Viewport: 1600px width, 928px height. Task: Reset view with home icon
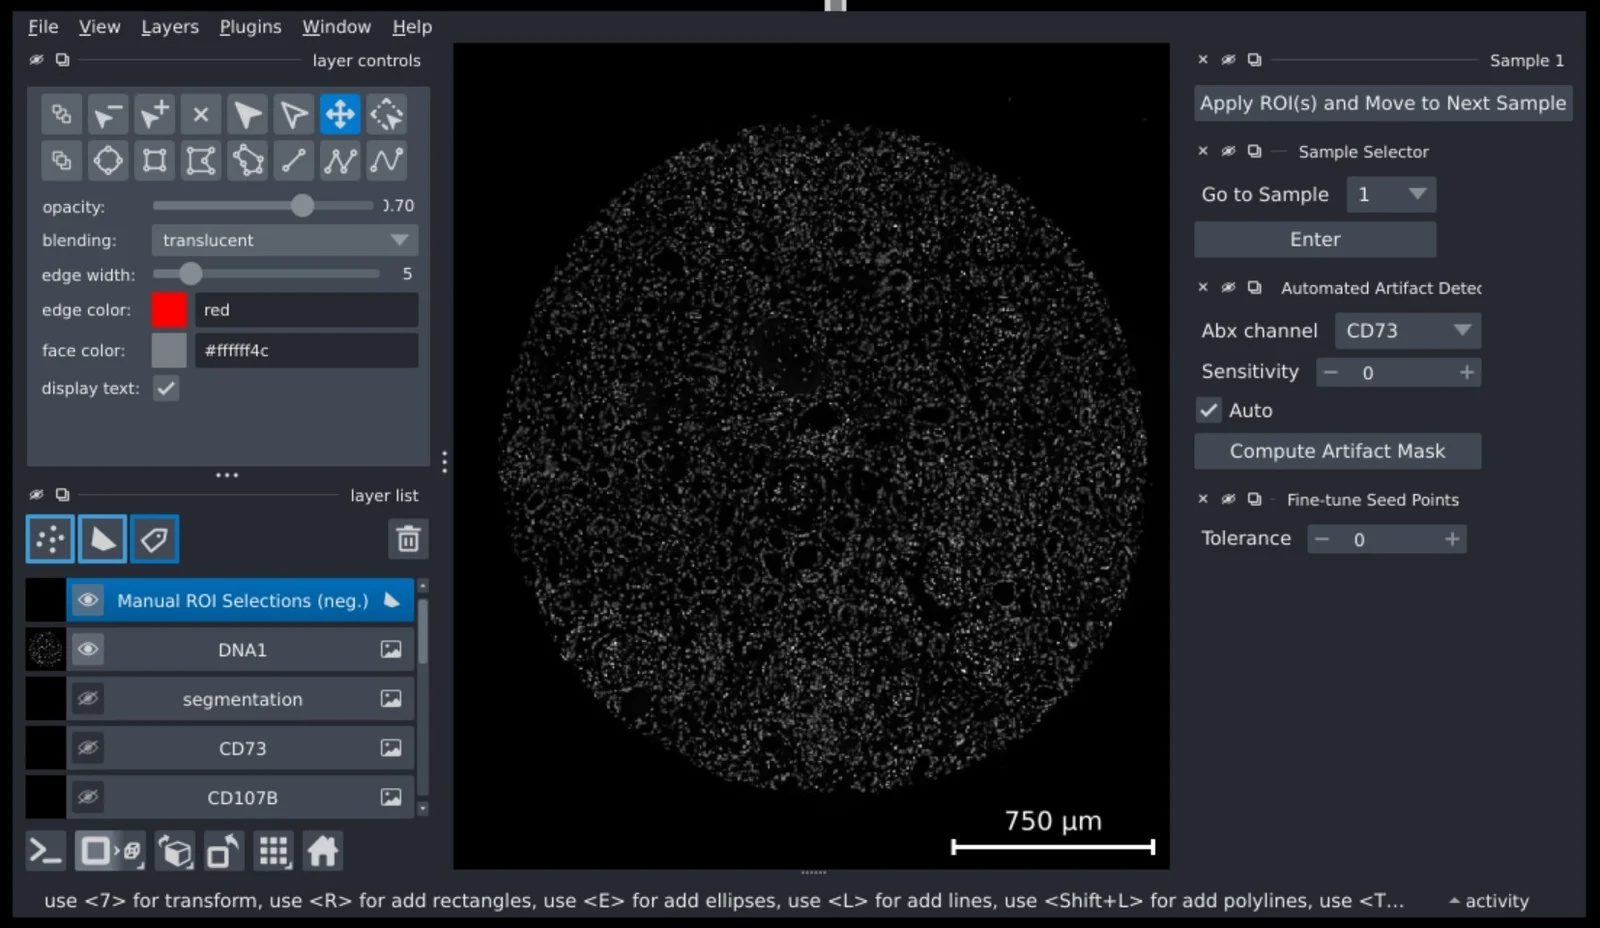tap(323, 852)
